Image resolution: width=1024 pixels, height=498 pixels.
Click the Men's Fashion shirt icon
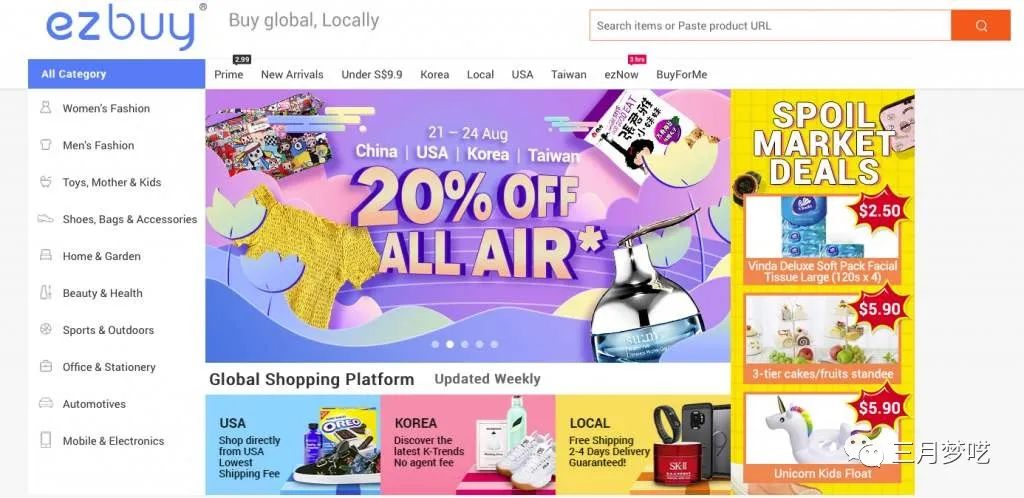click(x=45, y=145)
